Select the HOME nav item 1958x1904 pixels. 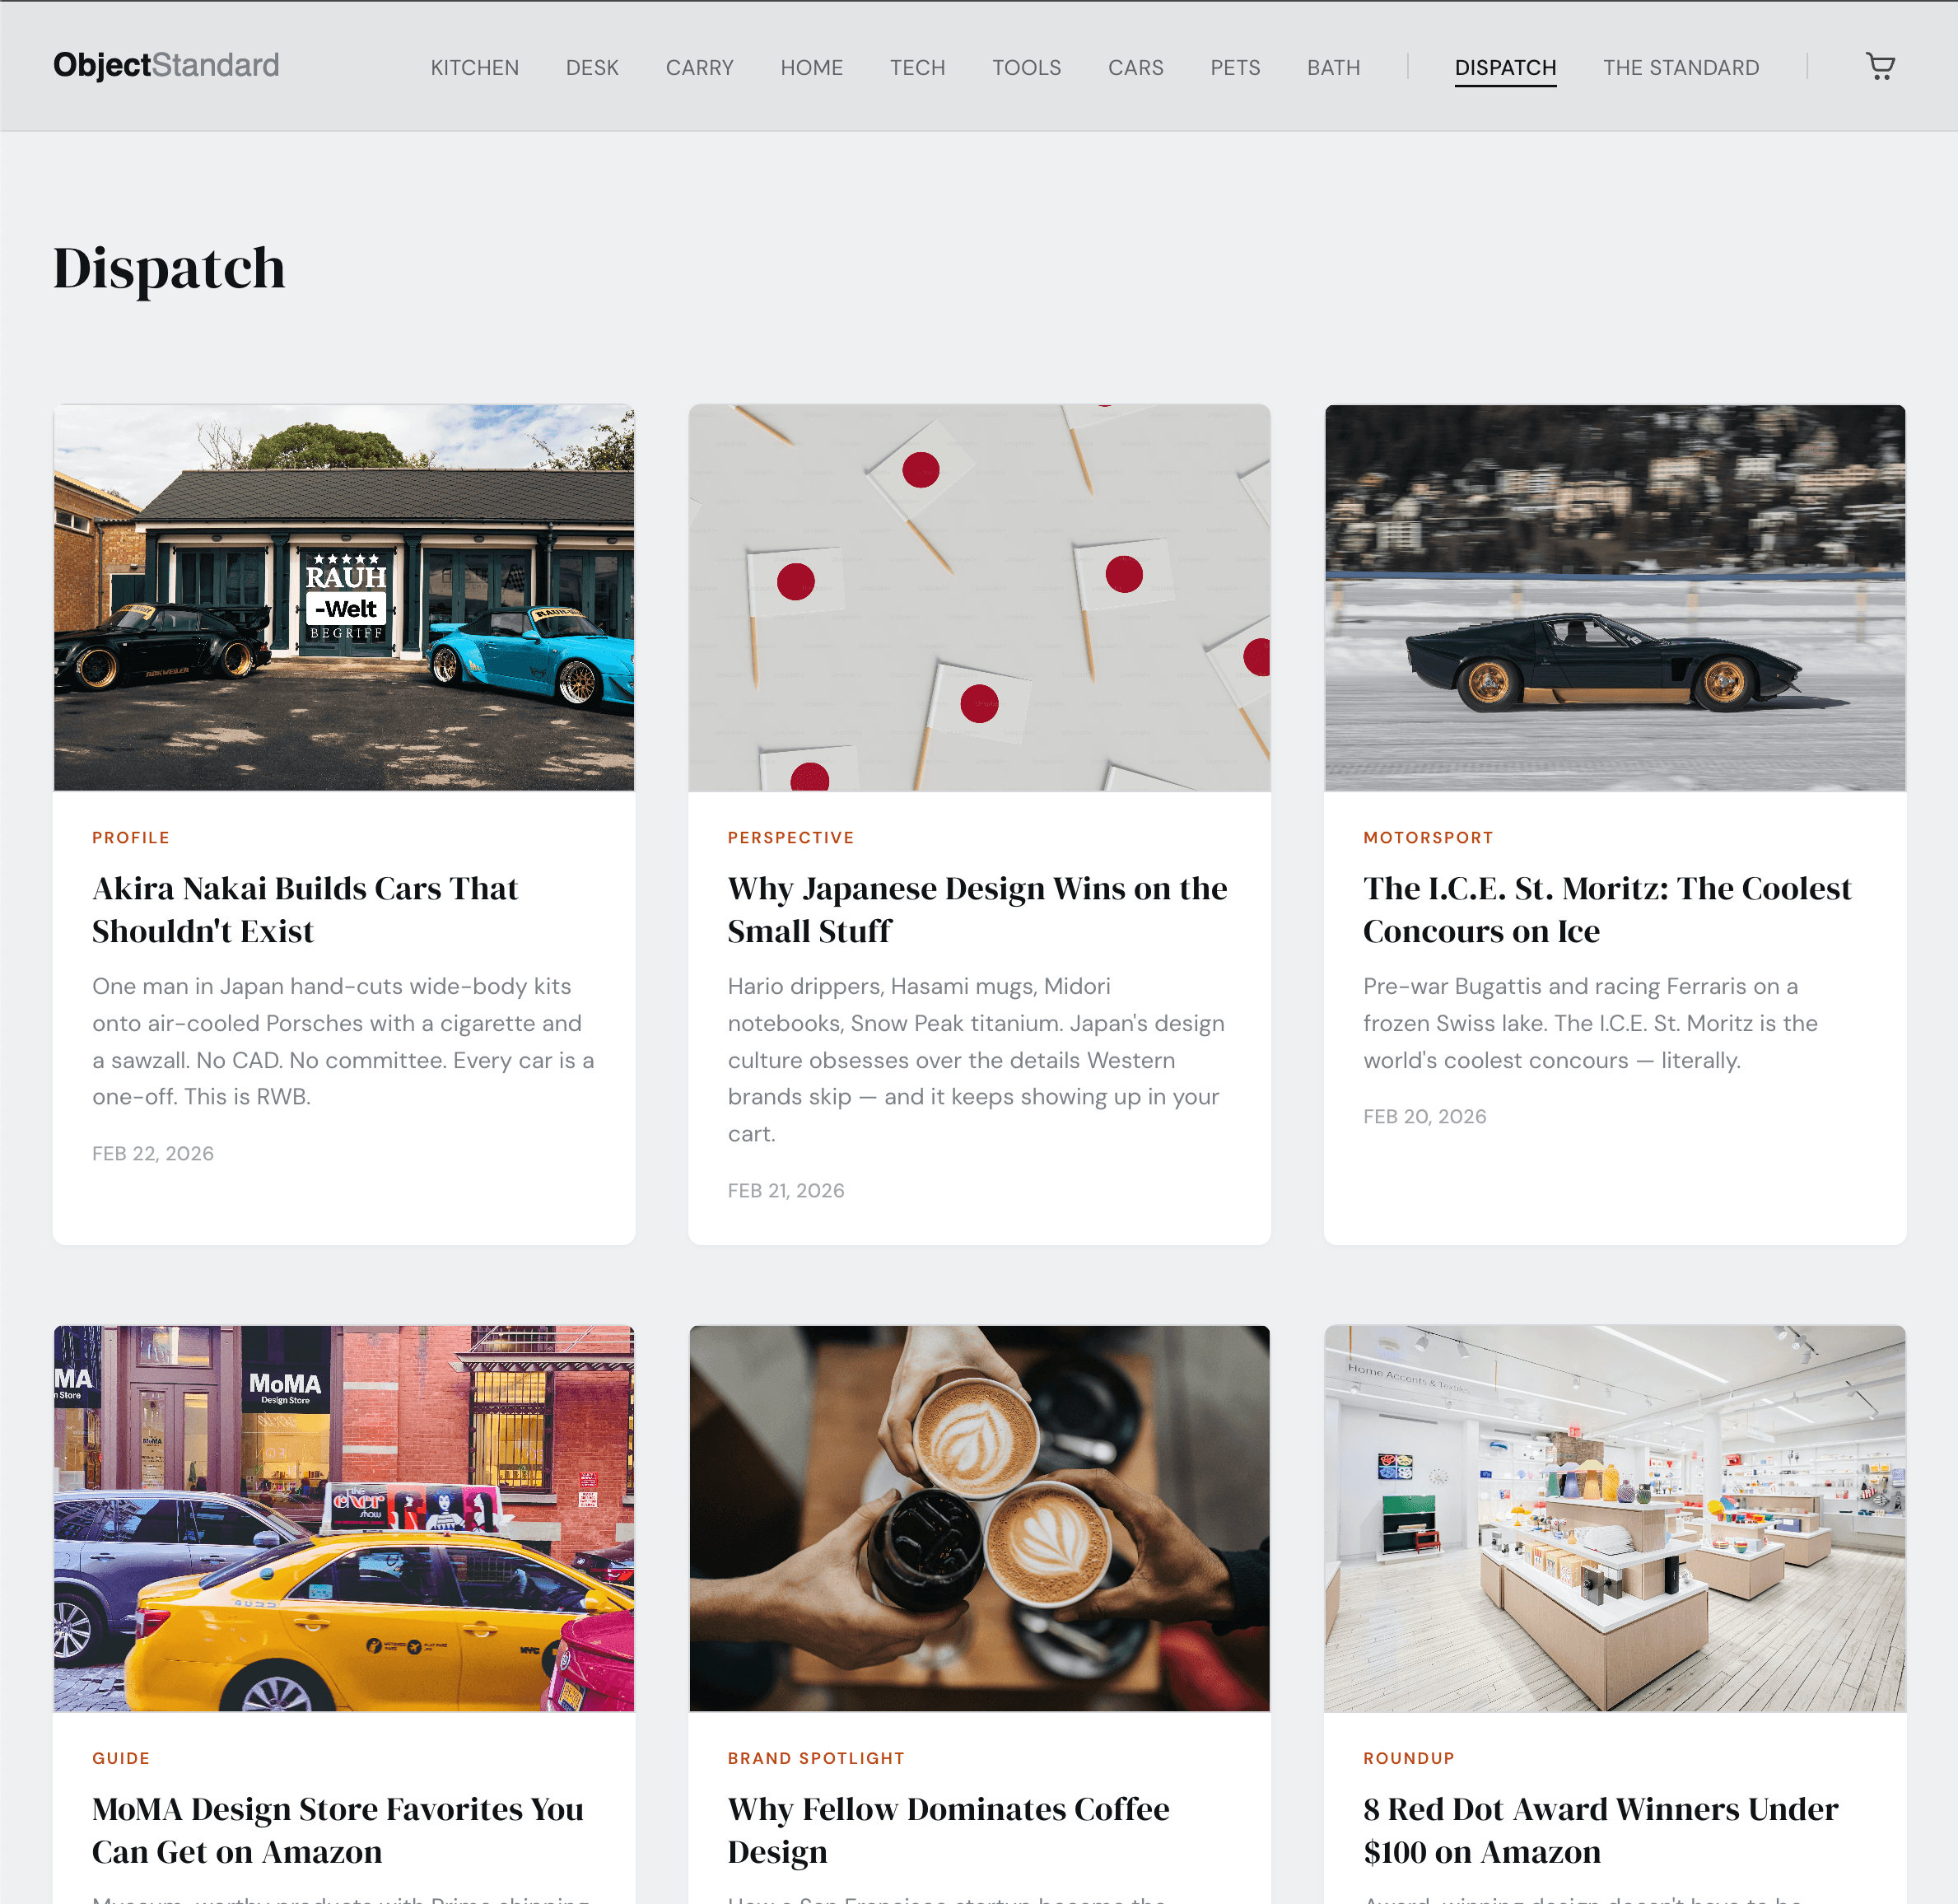(811, 67)
